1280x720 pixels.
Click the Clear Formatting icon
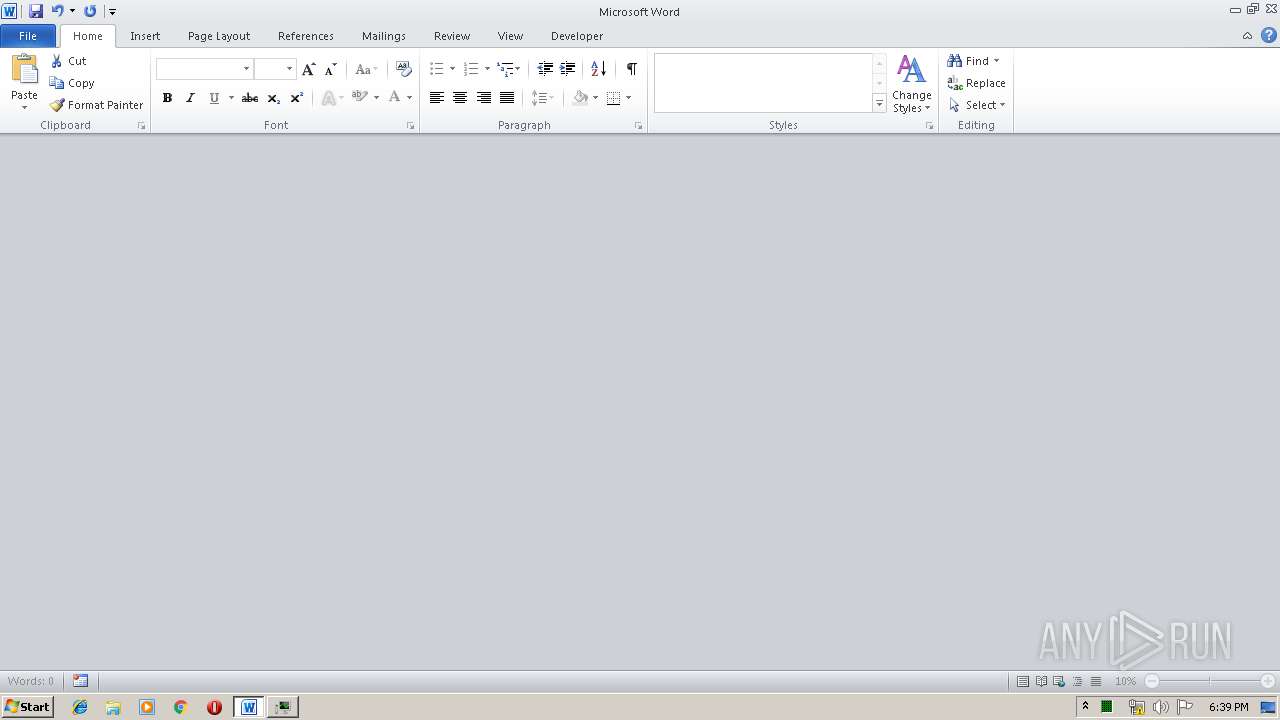click(x=403, y=69)
